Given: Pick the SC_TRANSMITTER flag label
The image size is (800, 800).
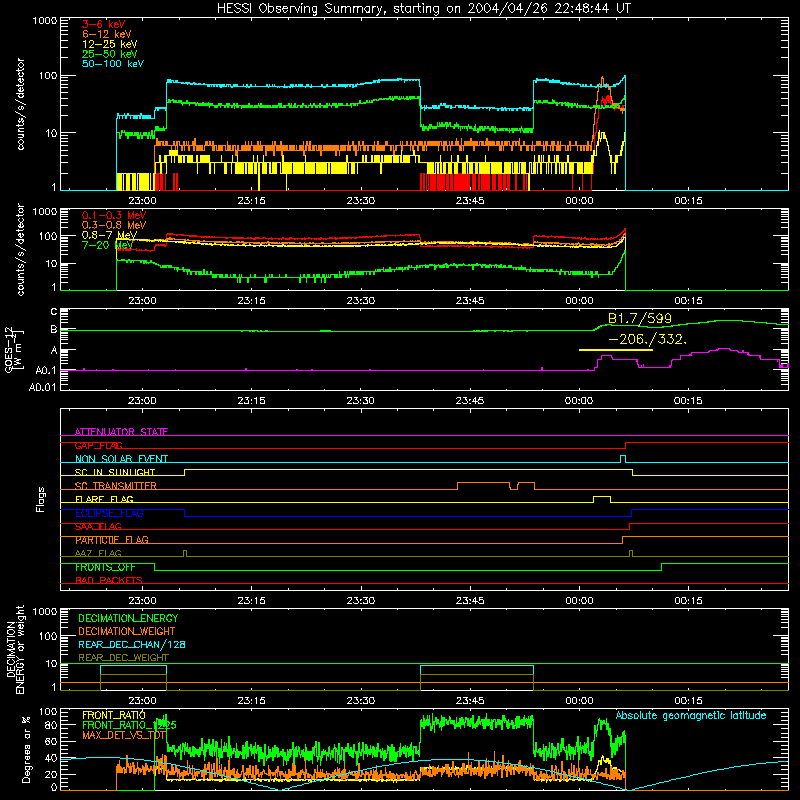Looking at the screenshot, I should pos(116,486).
